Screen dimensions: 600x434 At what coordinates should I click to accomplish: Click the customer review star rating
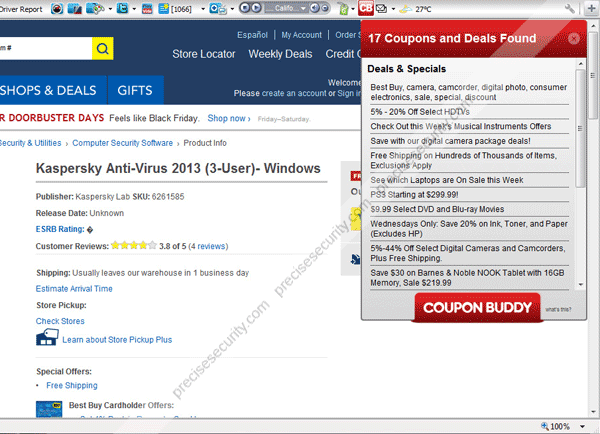point(134,245)
